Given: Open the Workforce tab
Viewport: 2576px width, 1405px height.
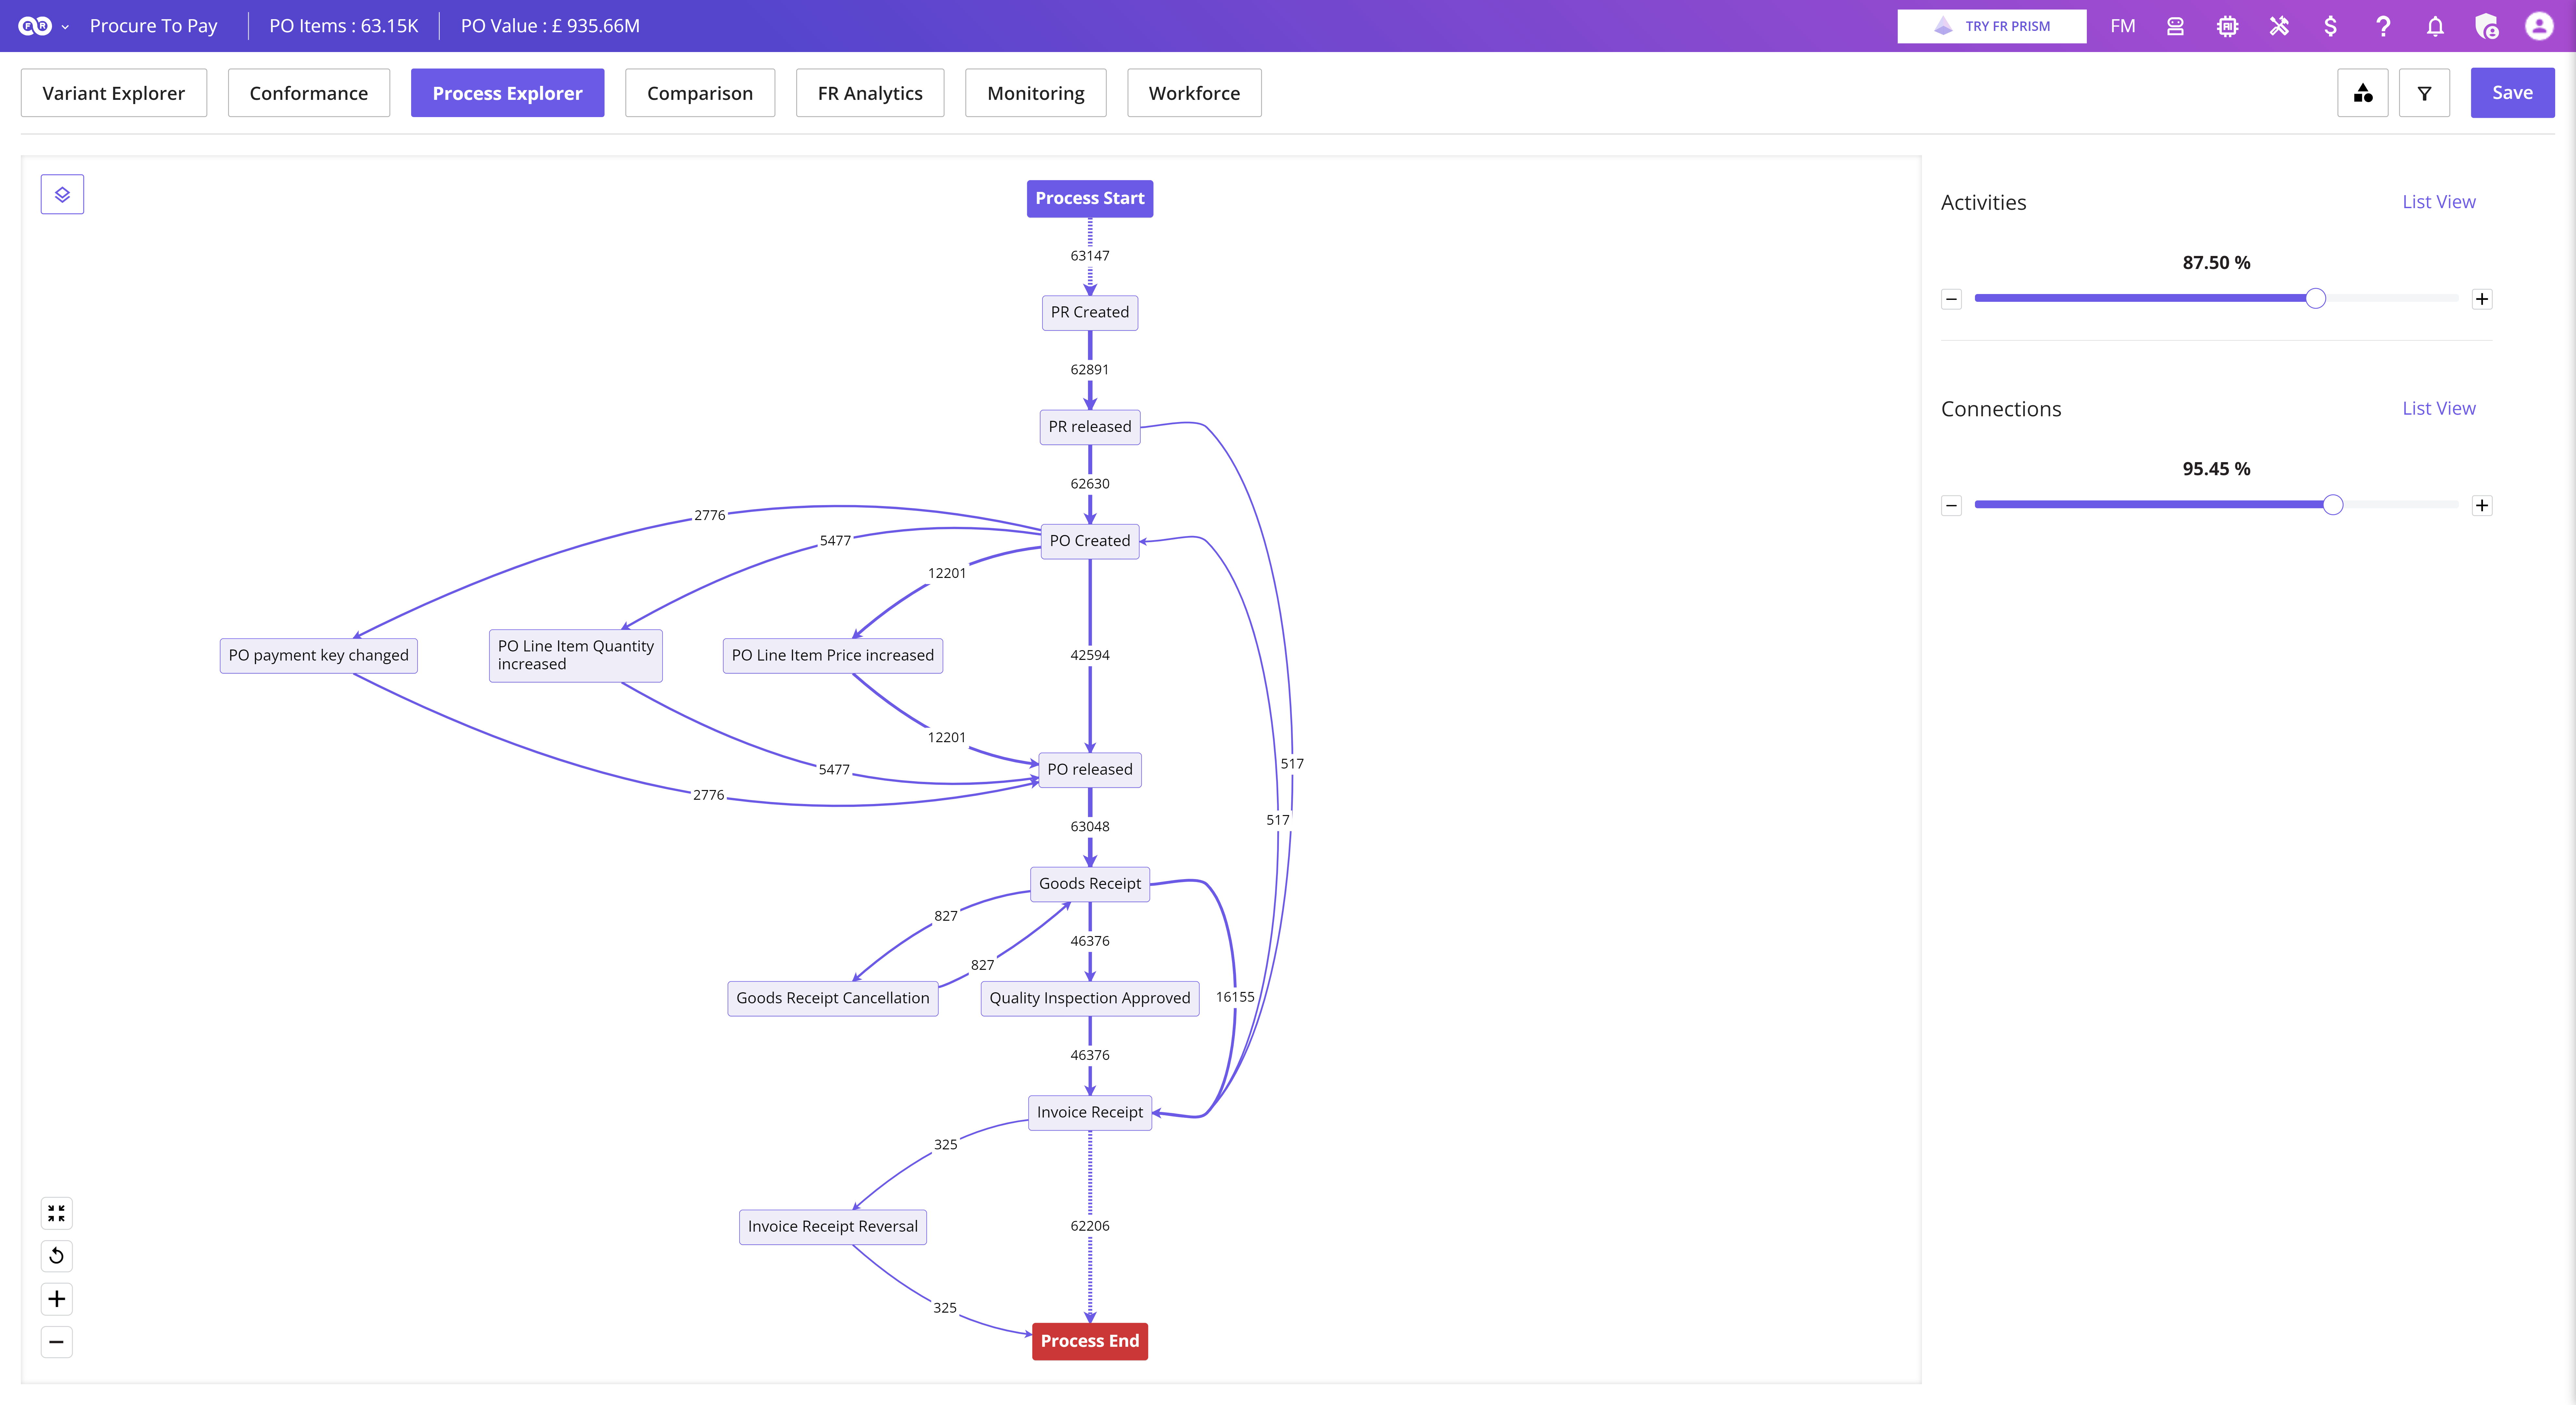Looking at the screenshot, I should point(1194,93).
